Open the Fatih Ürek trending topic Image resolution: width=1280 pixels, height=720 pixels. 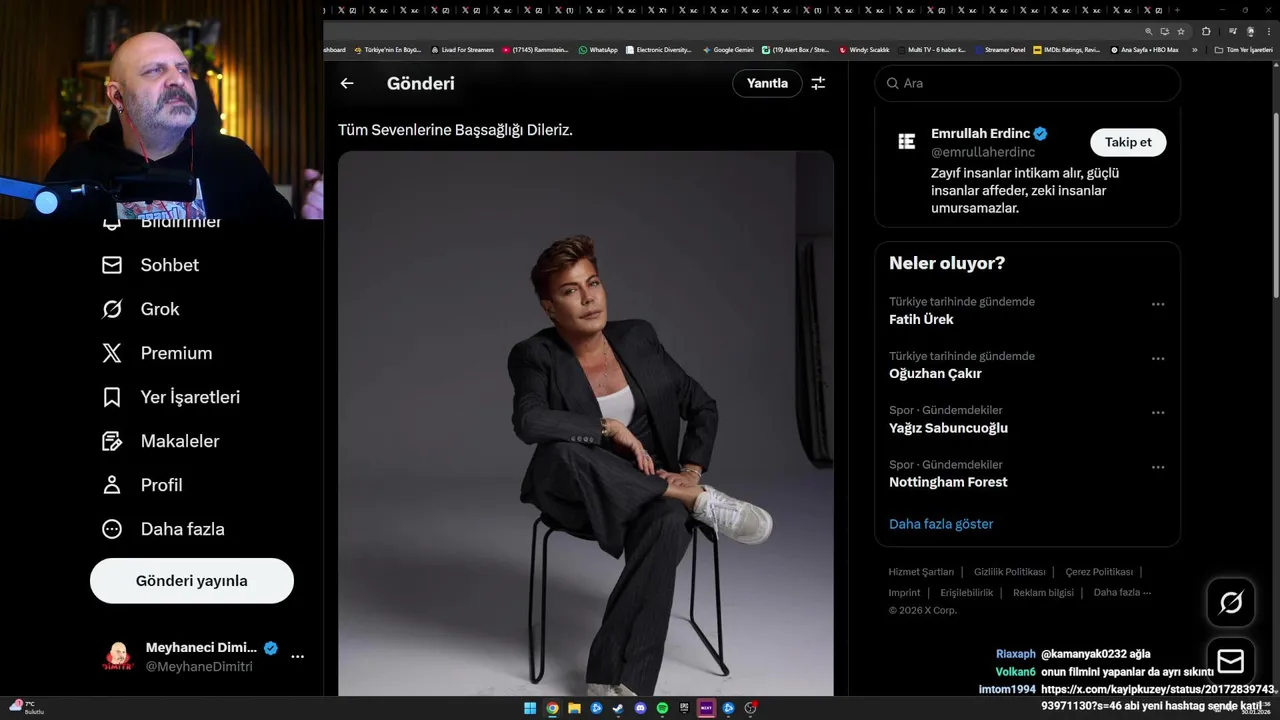click(921, 319)
